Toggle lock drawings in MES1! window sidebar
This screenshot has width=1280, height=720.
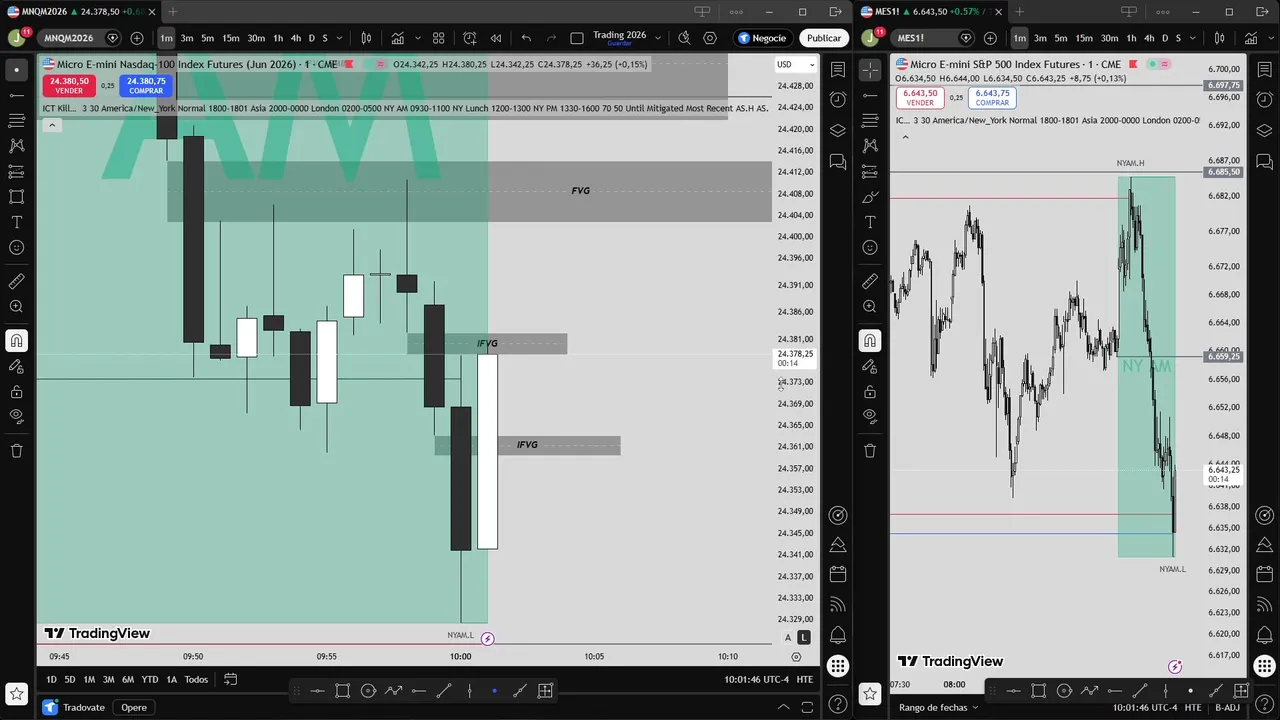[x=870, y=391]
